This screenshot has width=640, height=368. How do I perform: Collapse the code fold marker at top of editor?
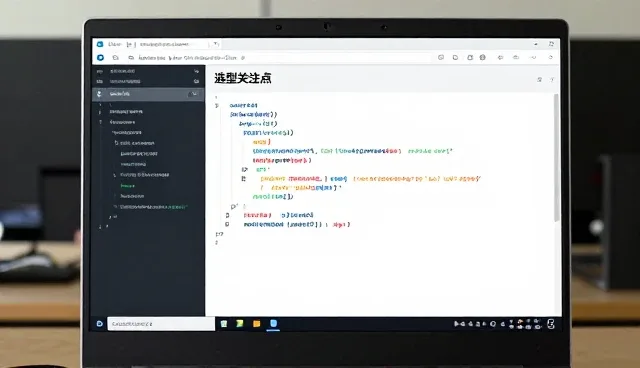click(x=217, y=105)
